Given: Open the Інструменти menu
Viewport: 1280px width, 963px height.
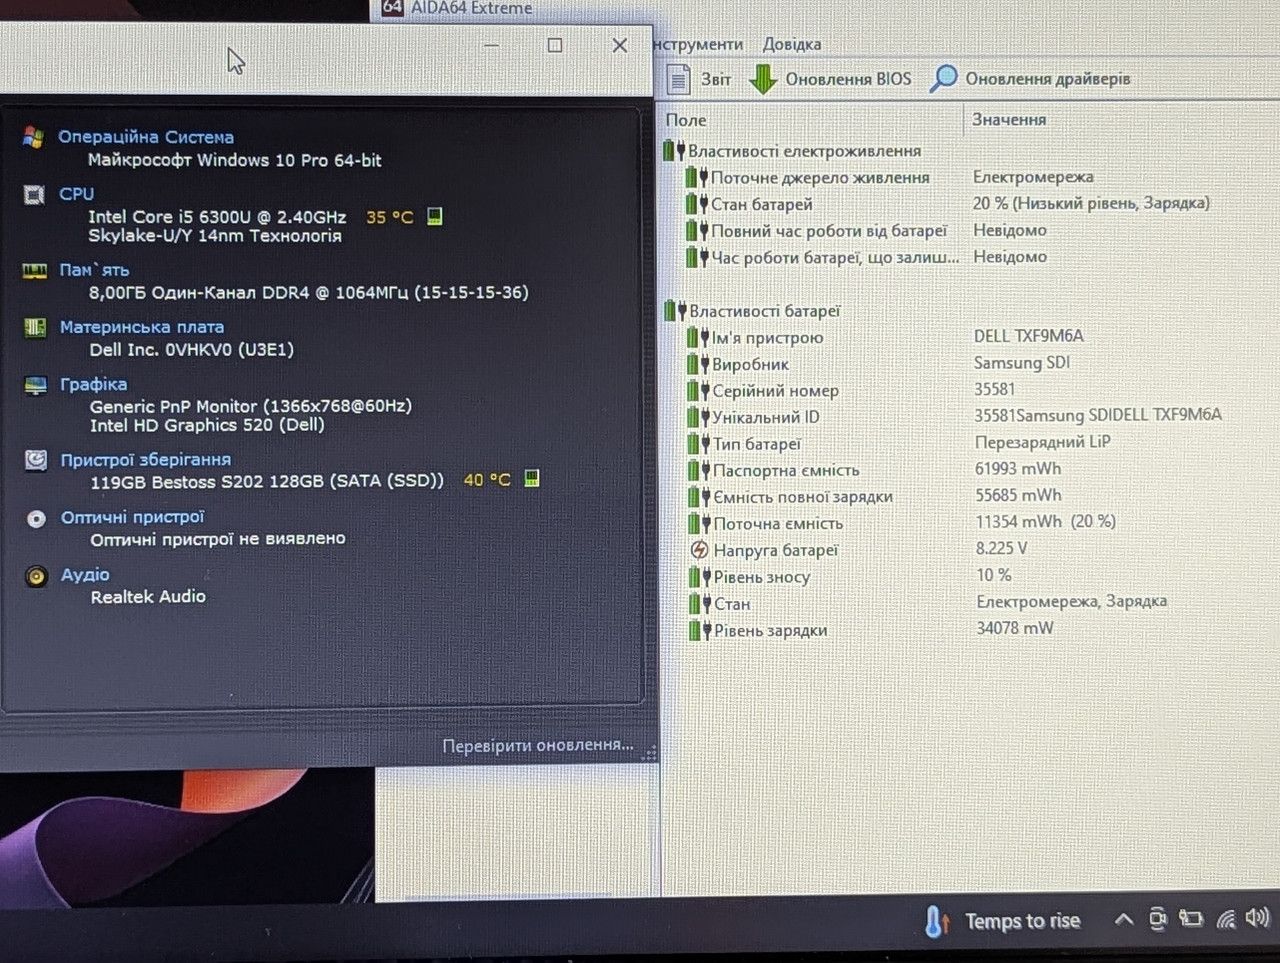Looking at the screenshot, I should click(698, 44).
